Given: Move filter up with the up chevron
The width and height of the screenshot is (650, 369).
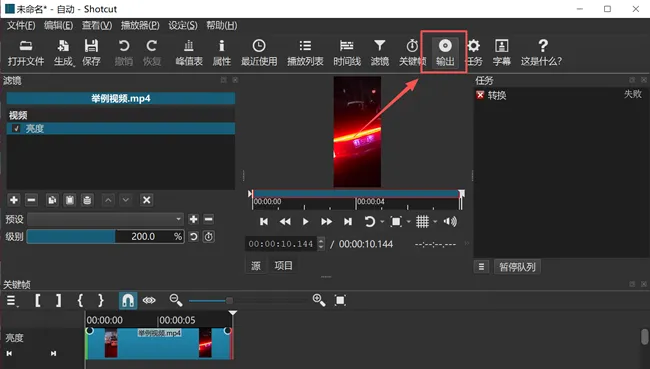Looking at the screenshot, I should (x=108, y=200).
